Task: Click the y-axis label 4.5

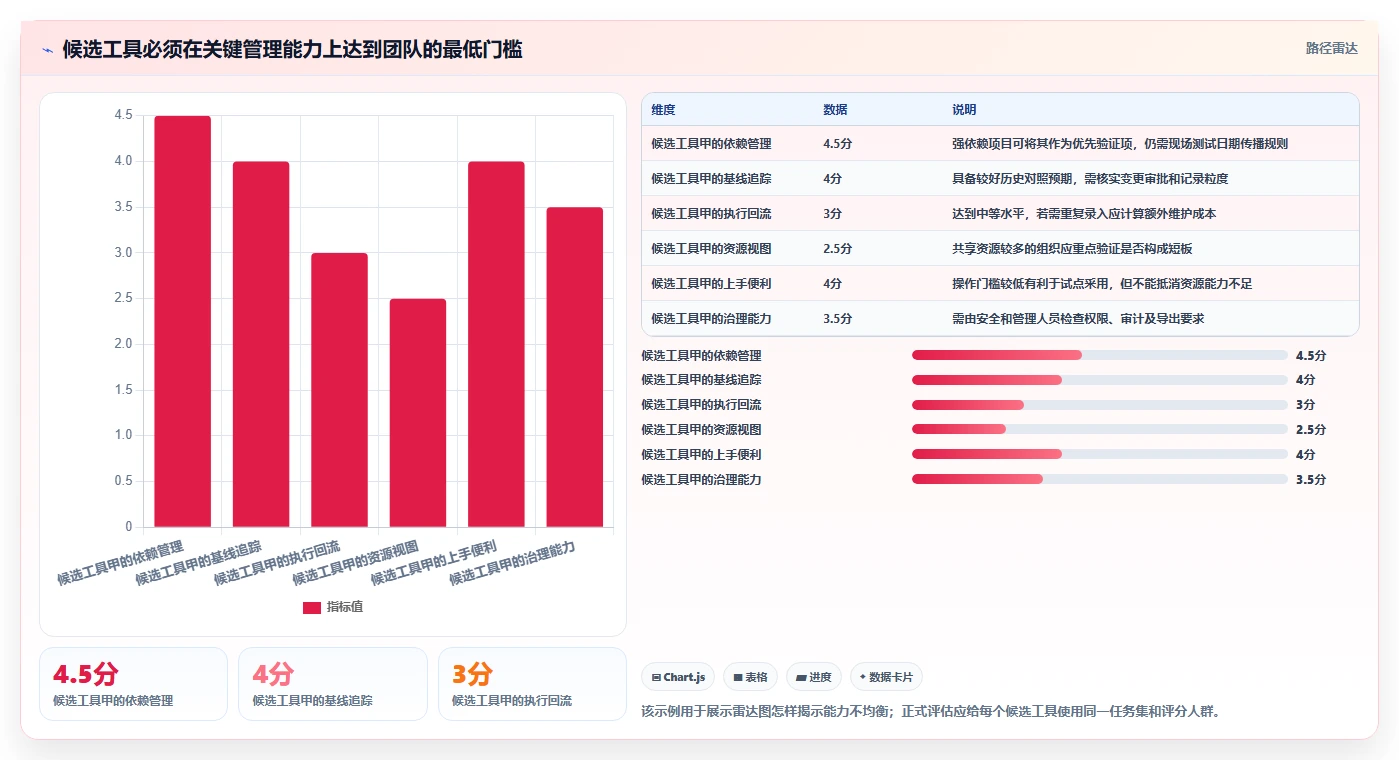Action: click(x=124, y=116)
